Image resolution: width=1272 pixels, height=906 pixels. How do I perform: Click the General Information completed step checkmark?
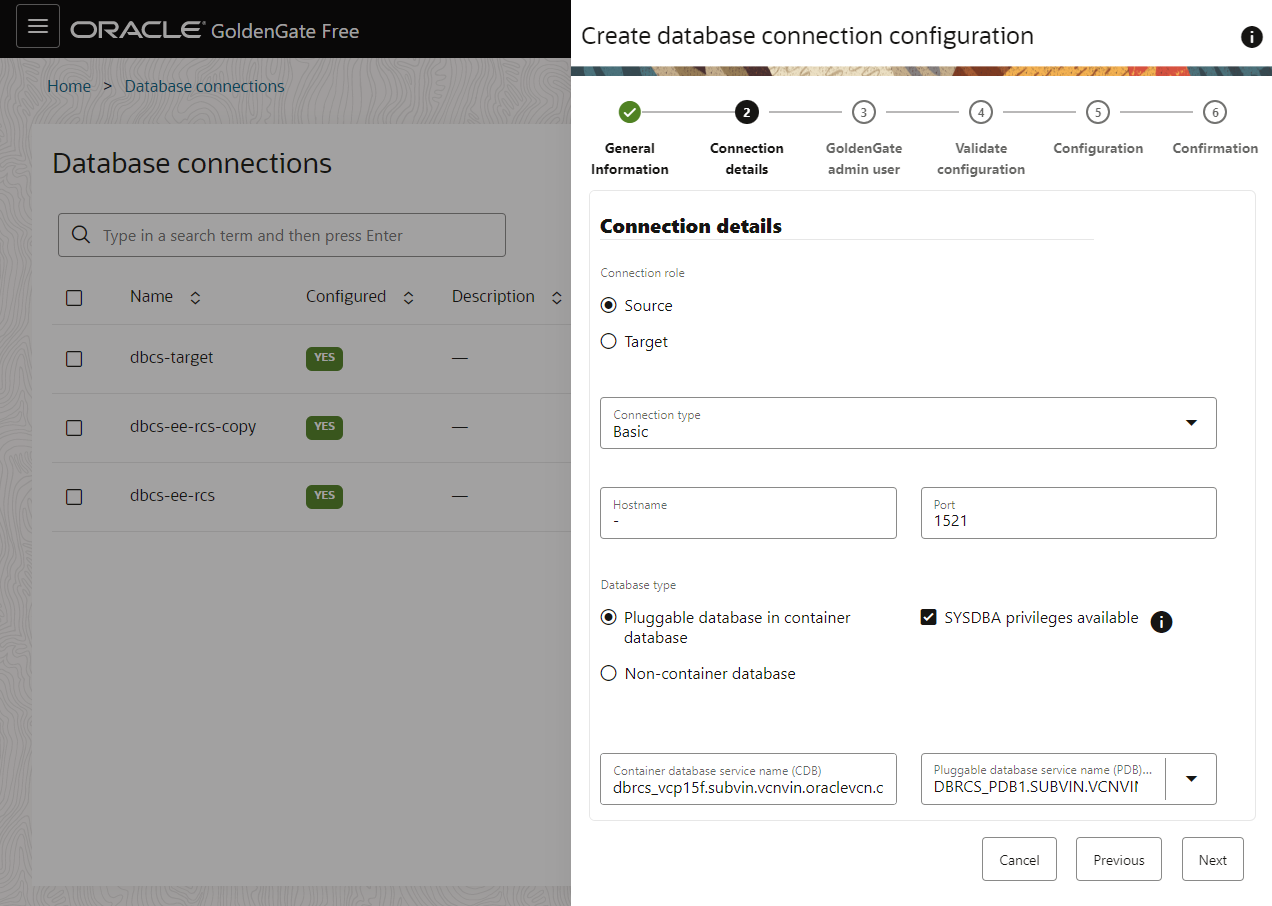pos(629,112)
